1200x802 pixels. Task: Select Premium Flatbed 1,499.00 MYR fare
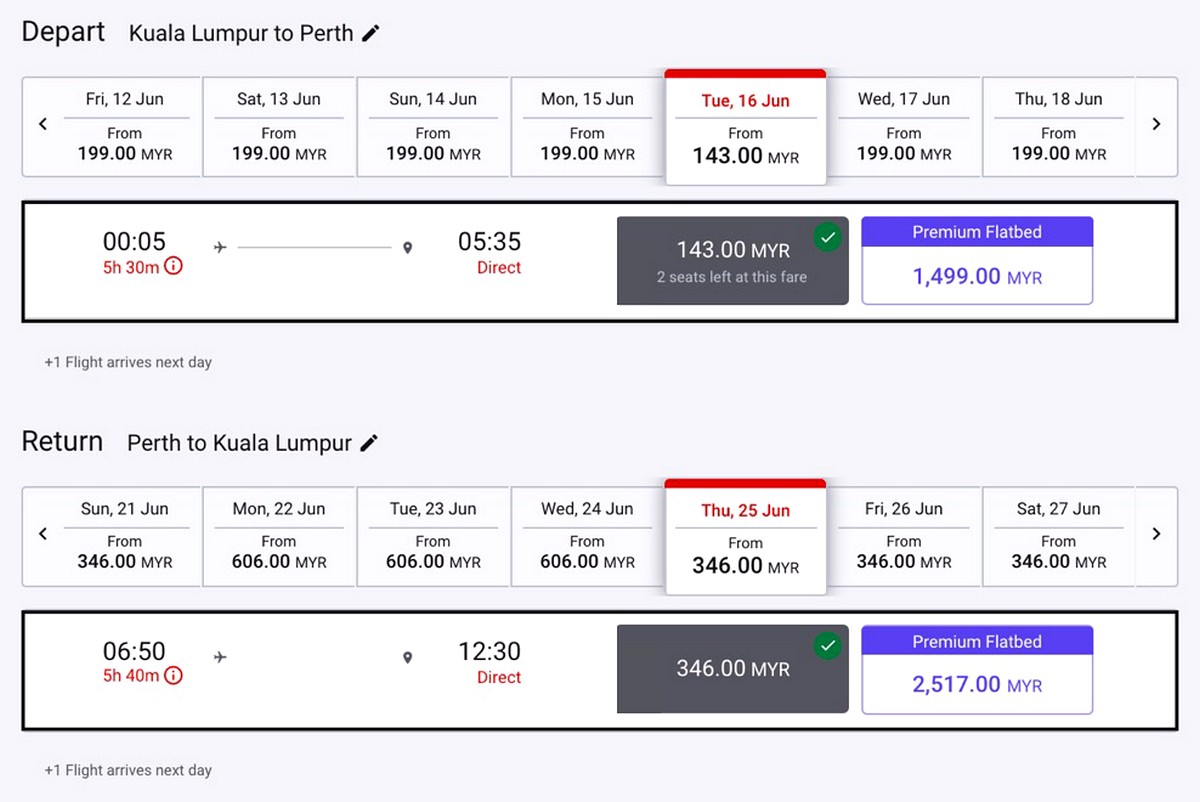[977, 260]
